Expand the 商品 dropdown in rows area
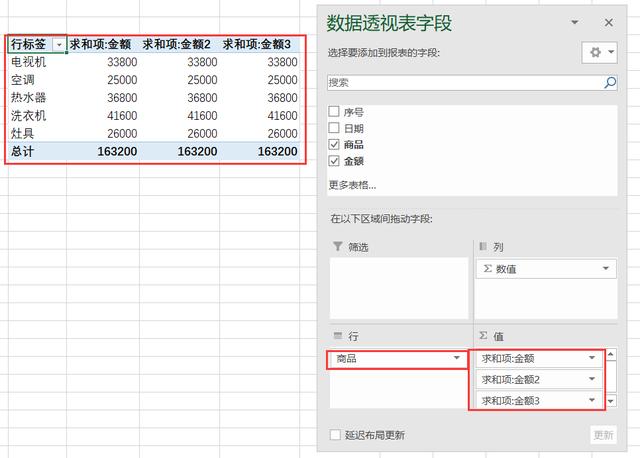 [457, 358]
